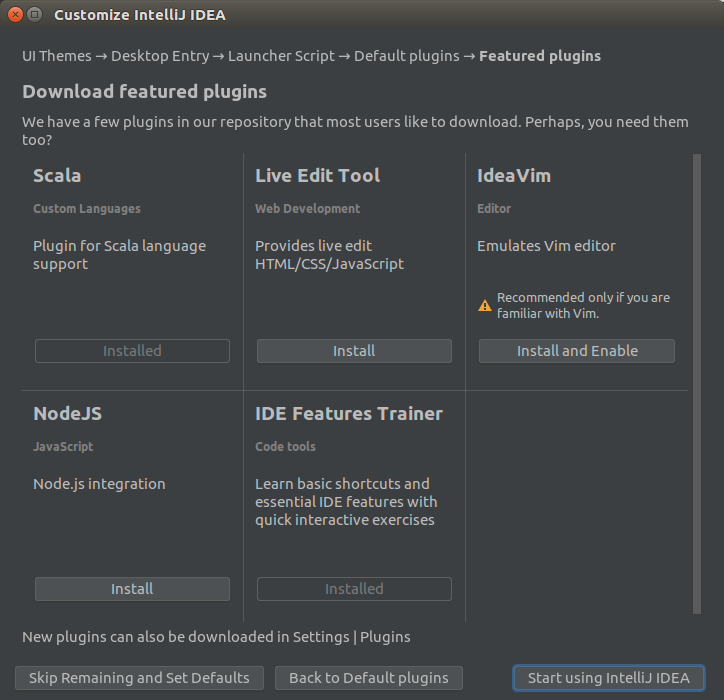Screen dimensions: 724x700
Task: Select Desktop Entry breadcrumb step
Action: point(160,56)
